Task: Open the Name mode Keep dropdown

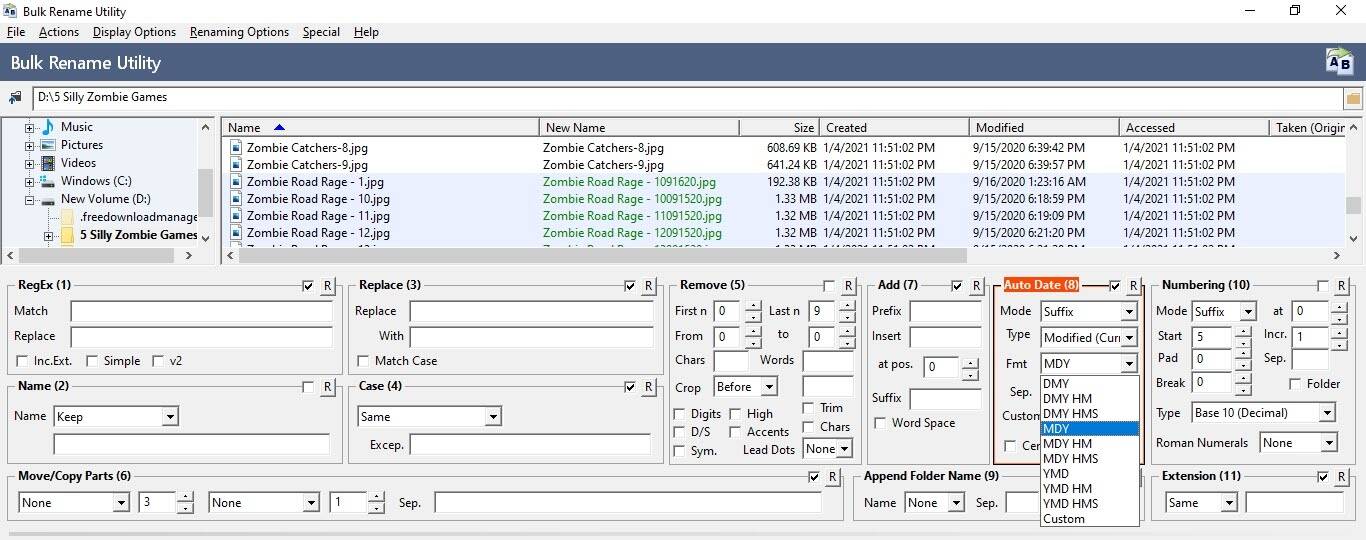Action: [116, 417]
